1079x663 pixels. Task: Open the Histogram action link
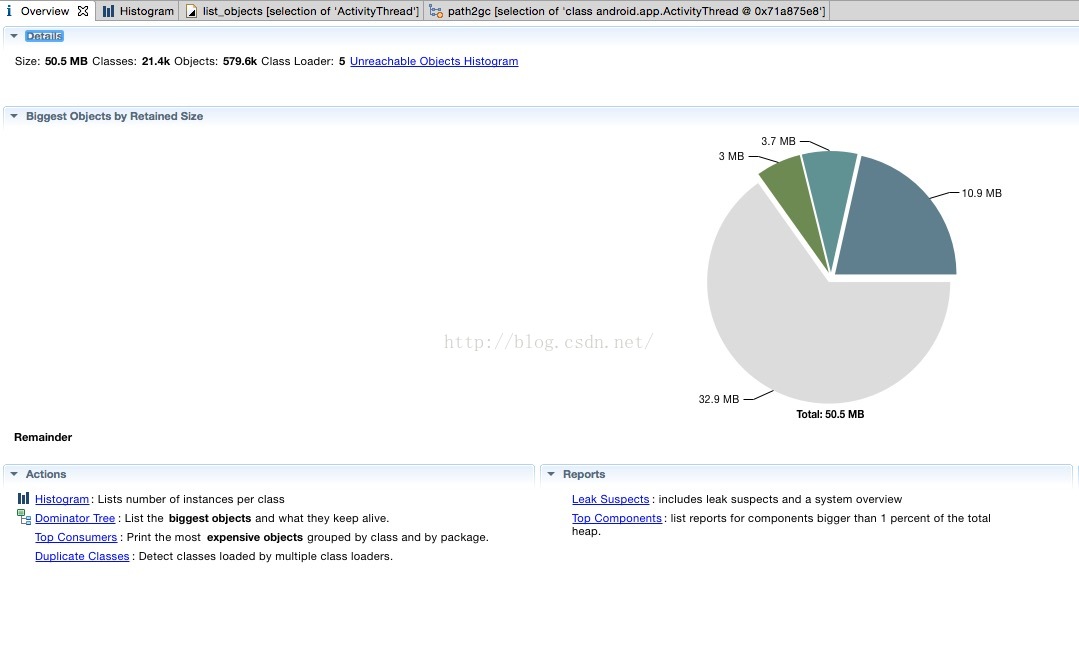(62, 499)
